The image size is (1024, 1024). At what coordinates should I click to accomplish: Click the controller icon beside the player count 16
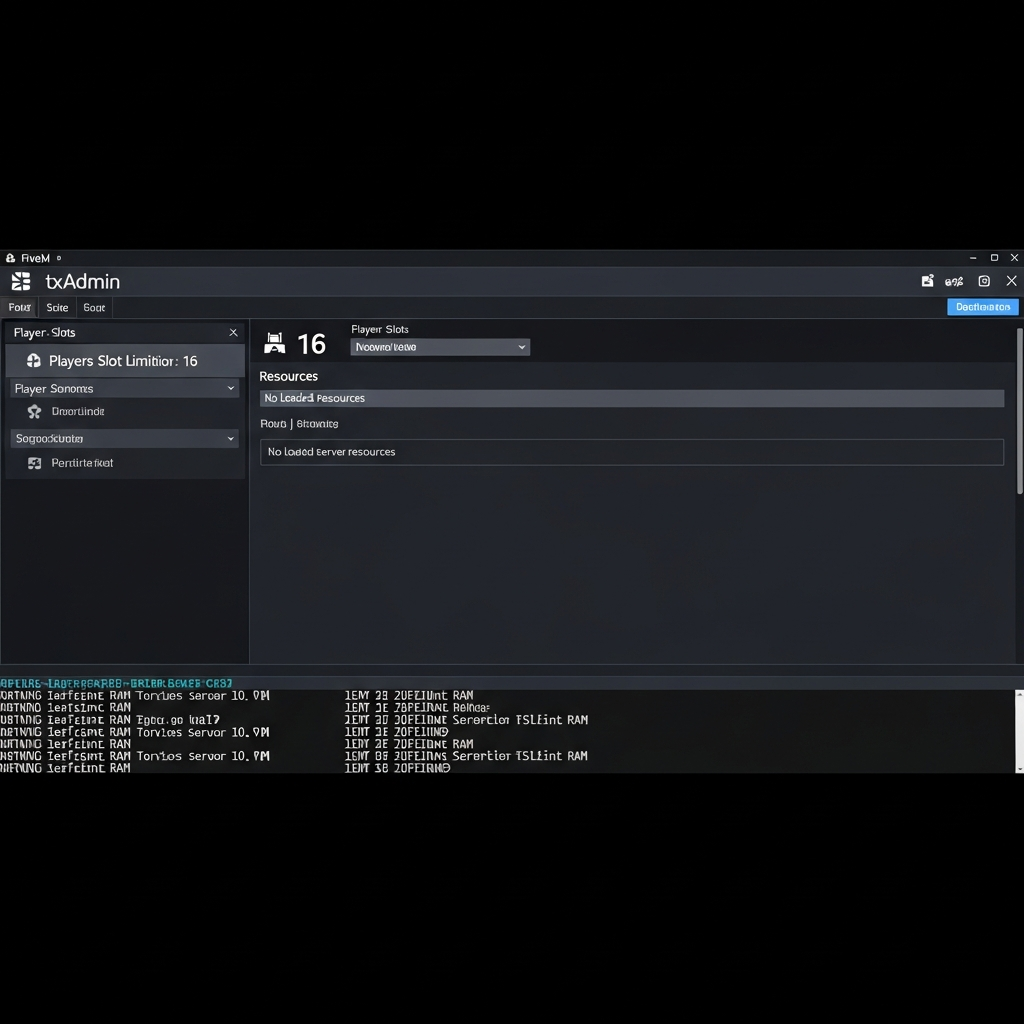click(275, 343)
